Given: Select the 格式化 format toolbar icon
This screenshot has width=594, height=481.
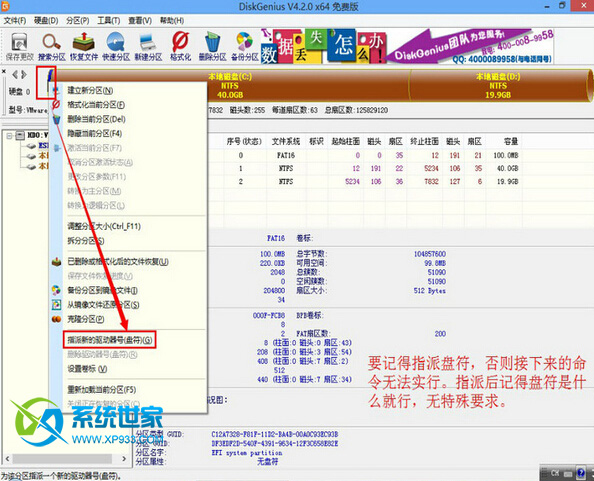Looking at the screenshot, I should (x=180, y=46).
